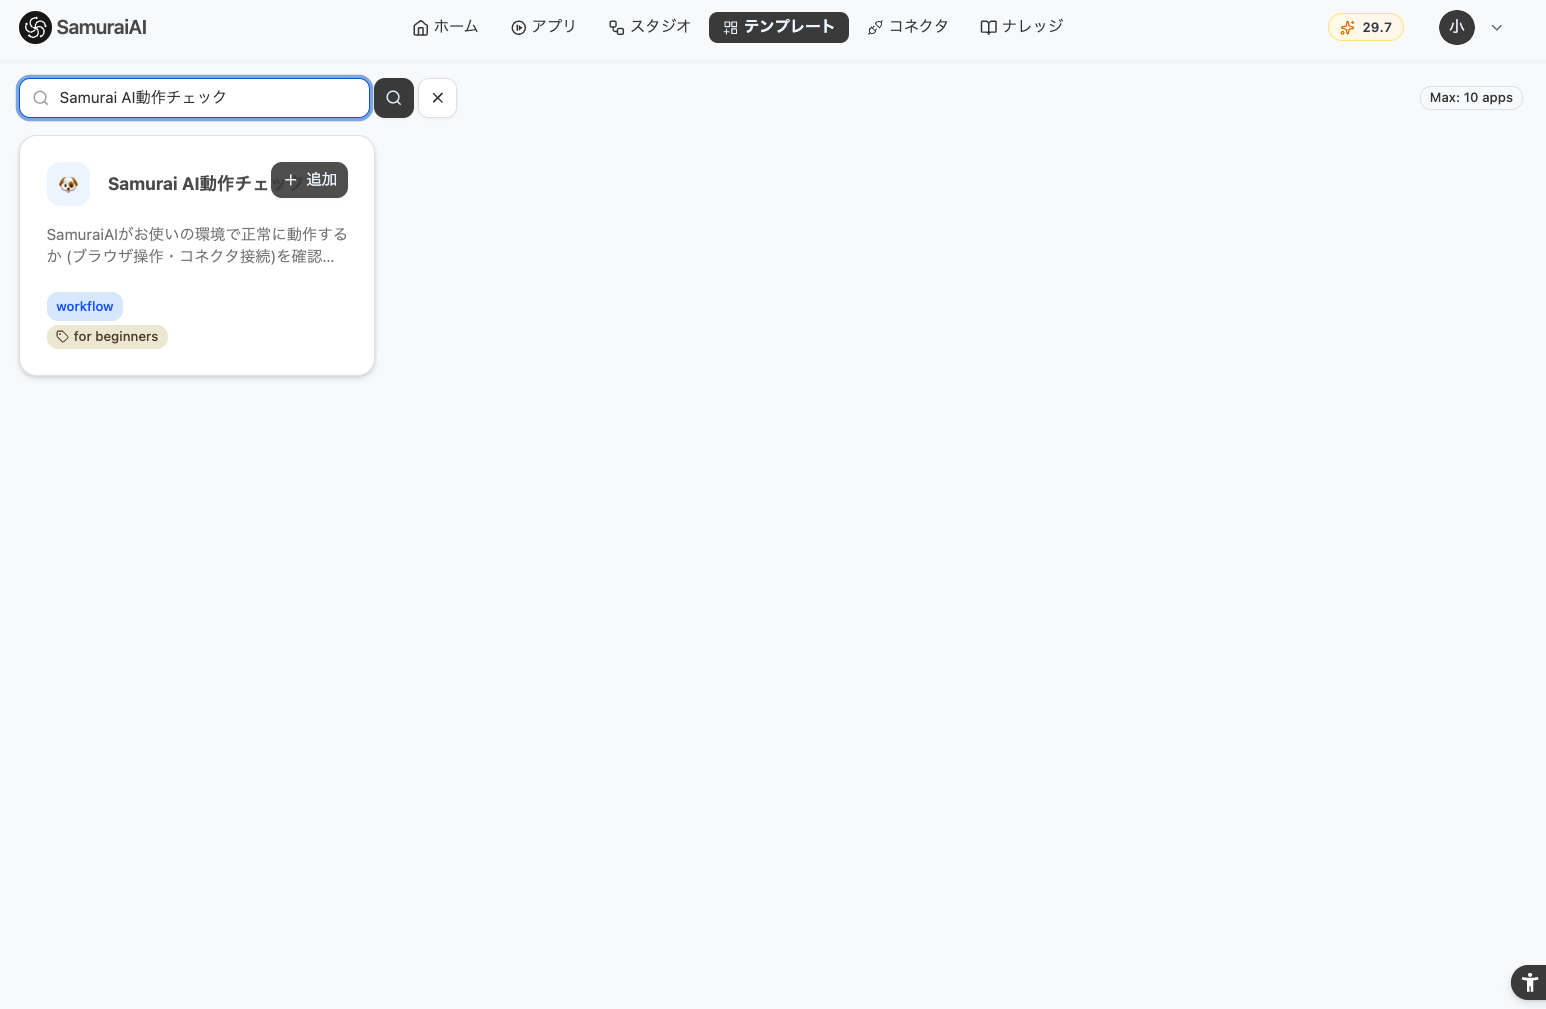Open the ホーム tab
The height and width of the screenshot is (1009, 1546).
coord(445,27)
